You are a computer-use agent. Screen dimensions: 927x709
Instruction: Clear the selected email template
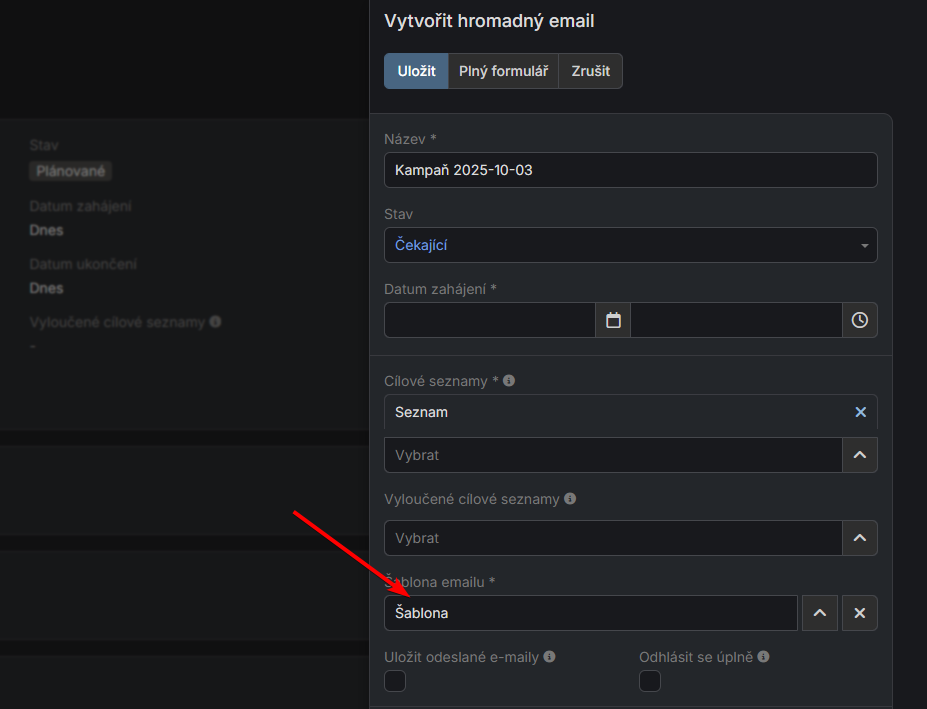tap(859, 613)
